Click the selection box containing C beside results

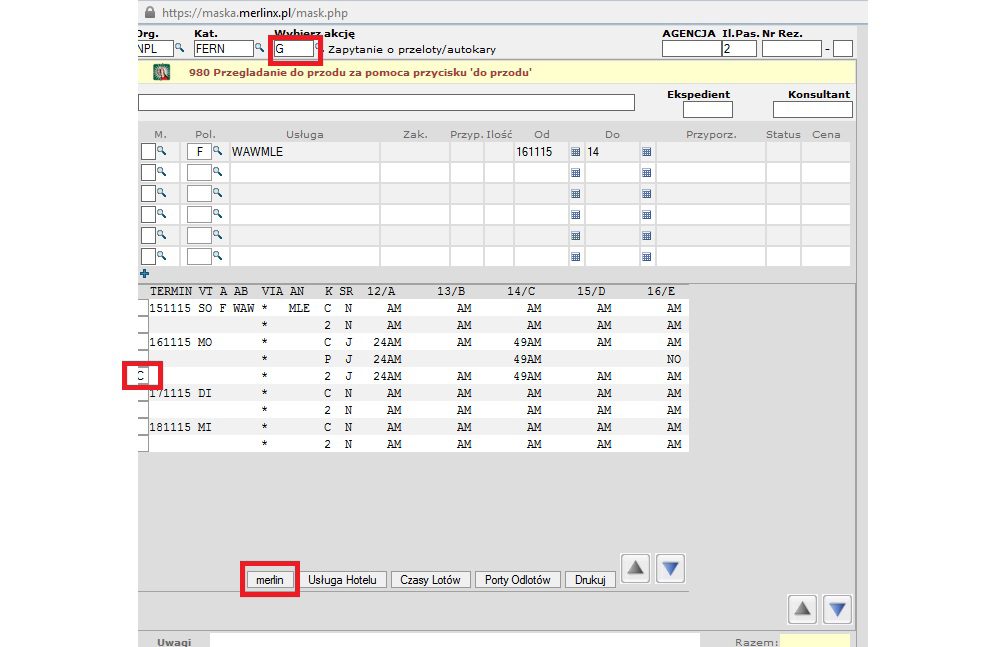143,376
